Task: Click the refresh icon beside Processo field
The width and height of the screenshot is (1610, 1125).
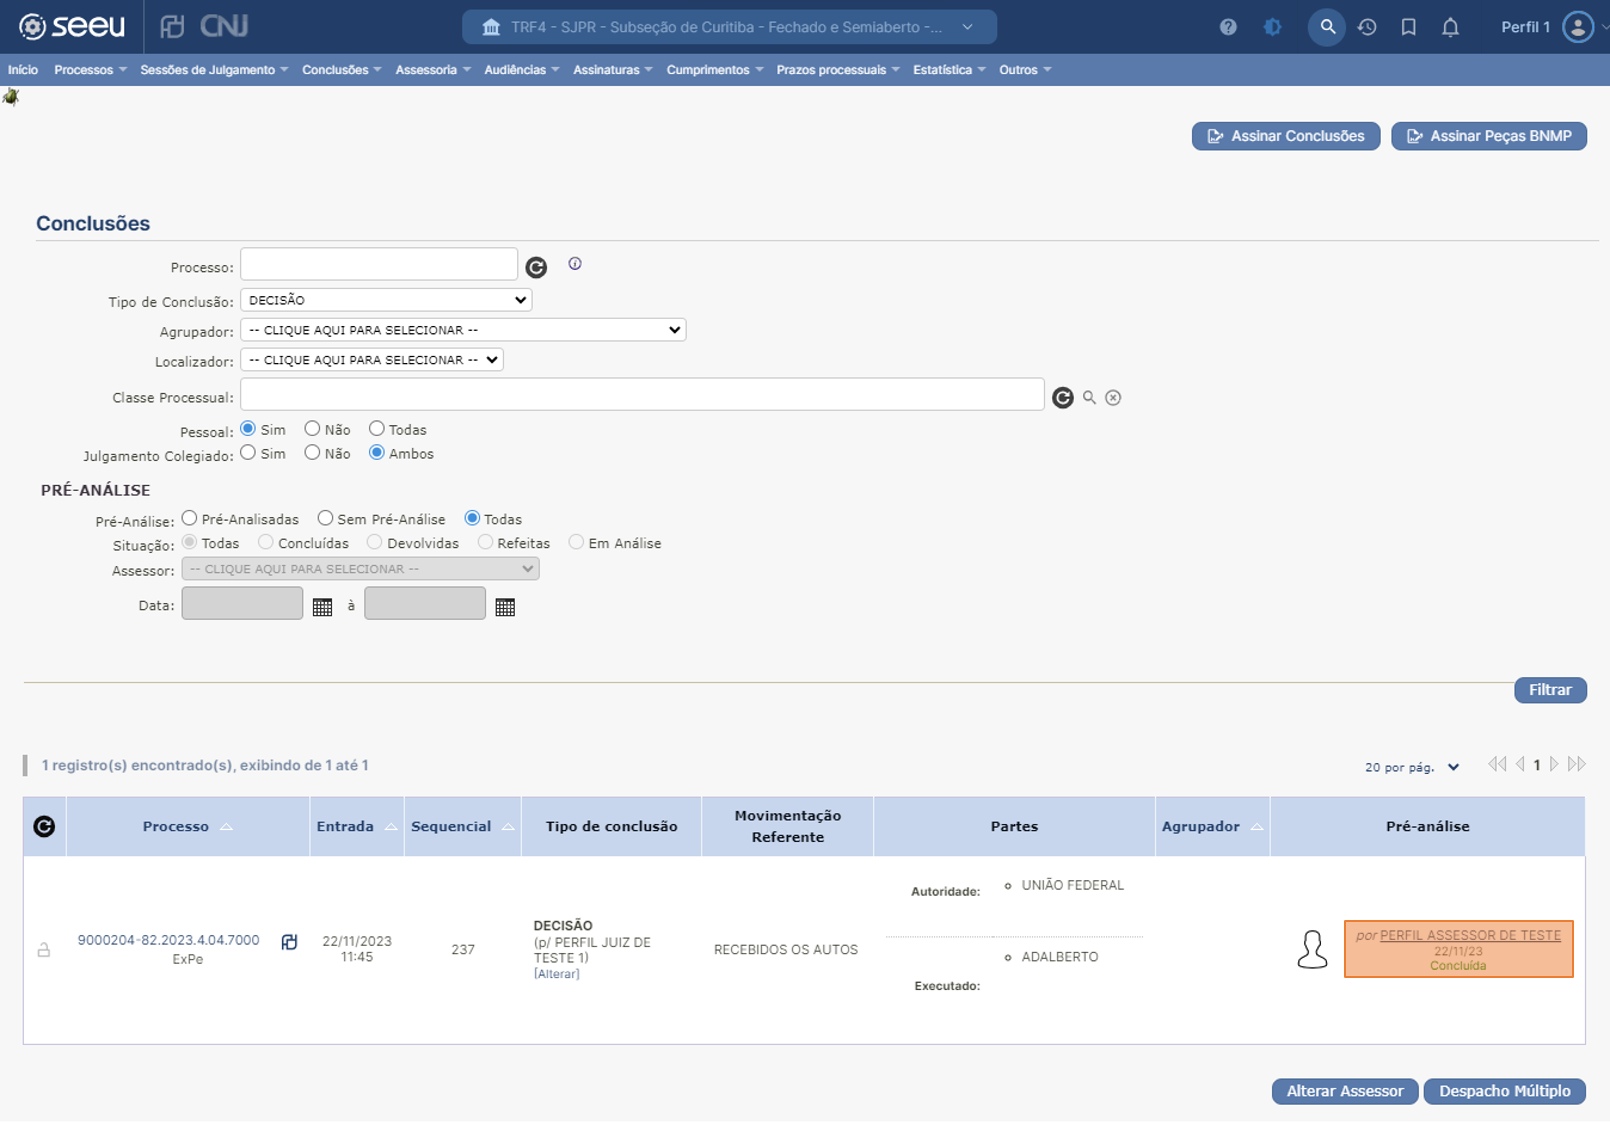Action: click(x=536, y=267)
